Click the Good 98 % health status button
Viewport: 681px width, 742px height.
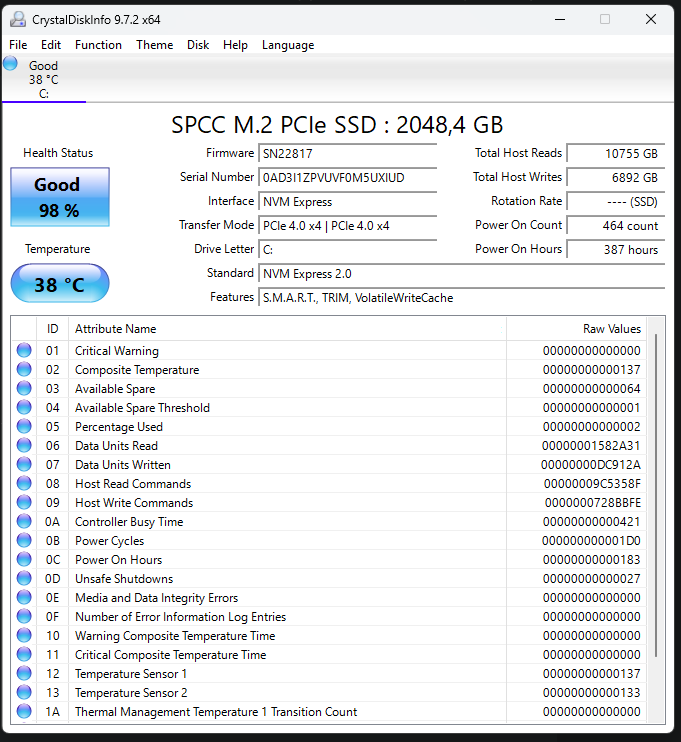click(59, 197)
